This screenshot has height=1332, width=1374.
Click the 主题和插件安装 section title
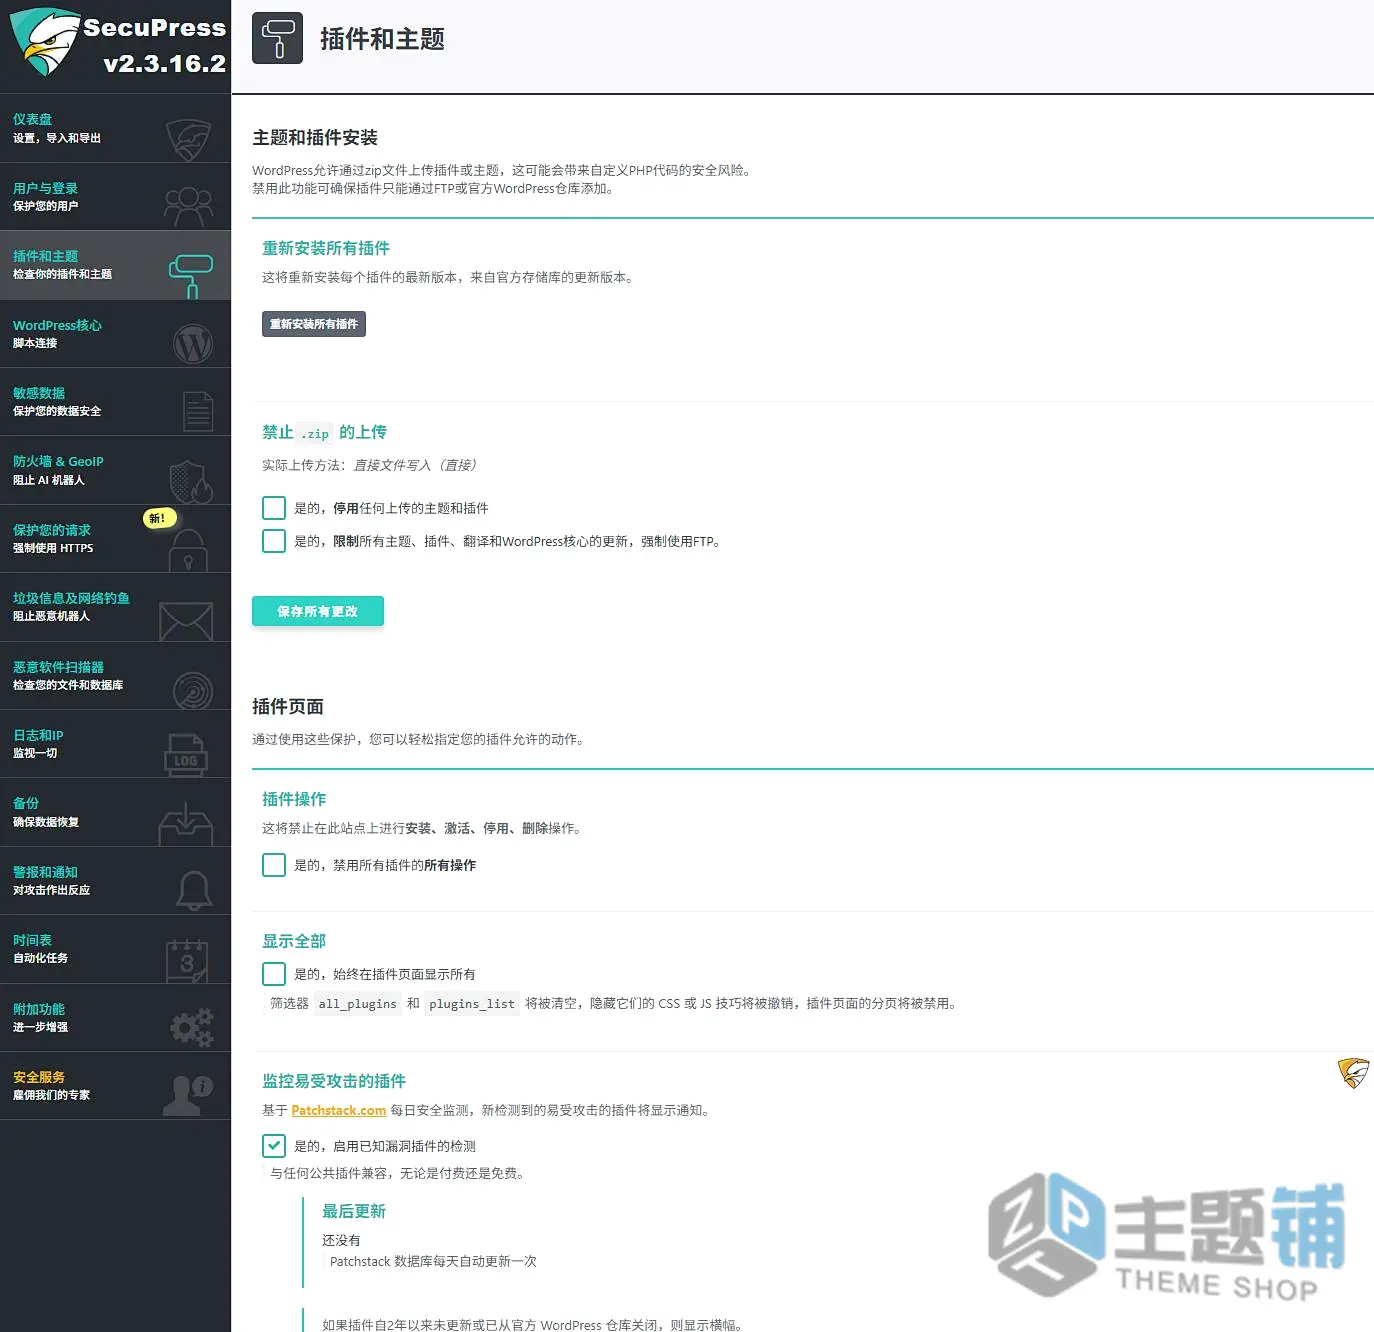point(315,138)
